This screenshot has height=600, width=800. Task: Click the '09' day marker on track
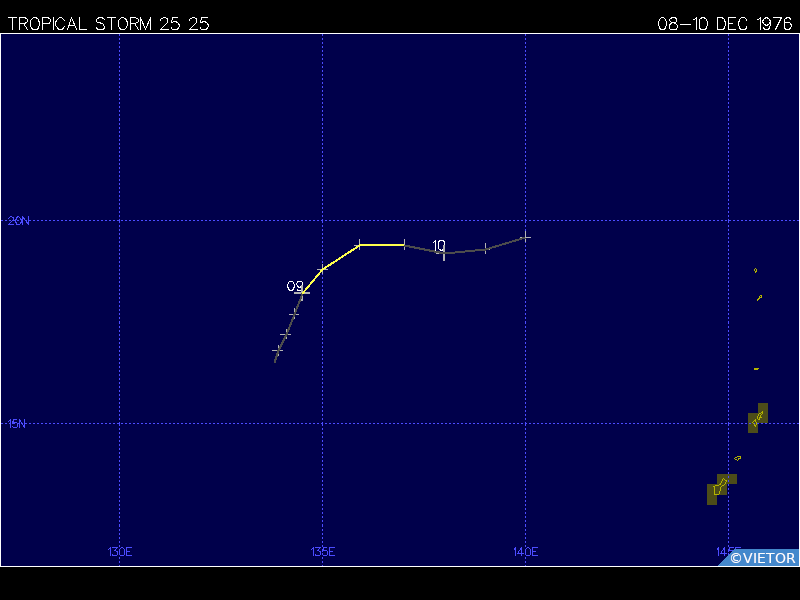295,286
